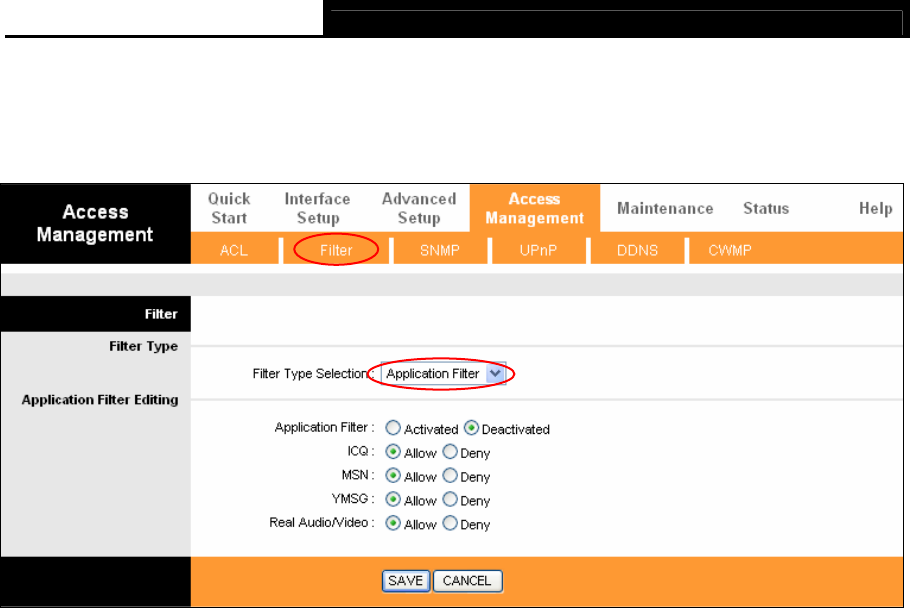This screenshot has width=910, height=608.
Task: Open the Help tab
Action: coord(875,208)
